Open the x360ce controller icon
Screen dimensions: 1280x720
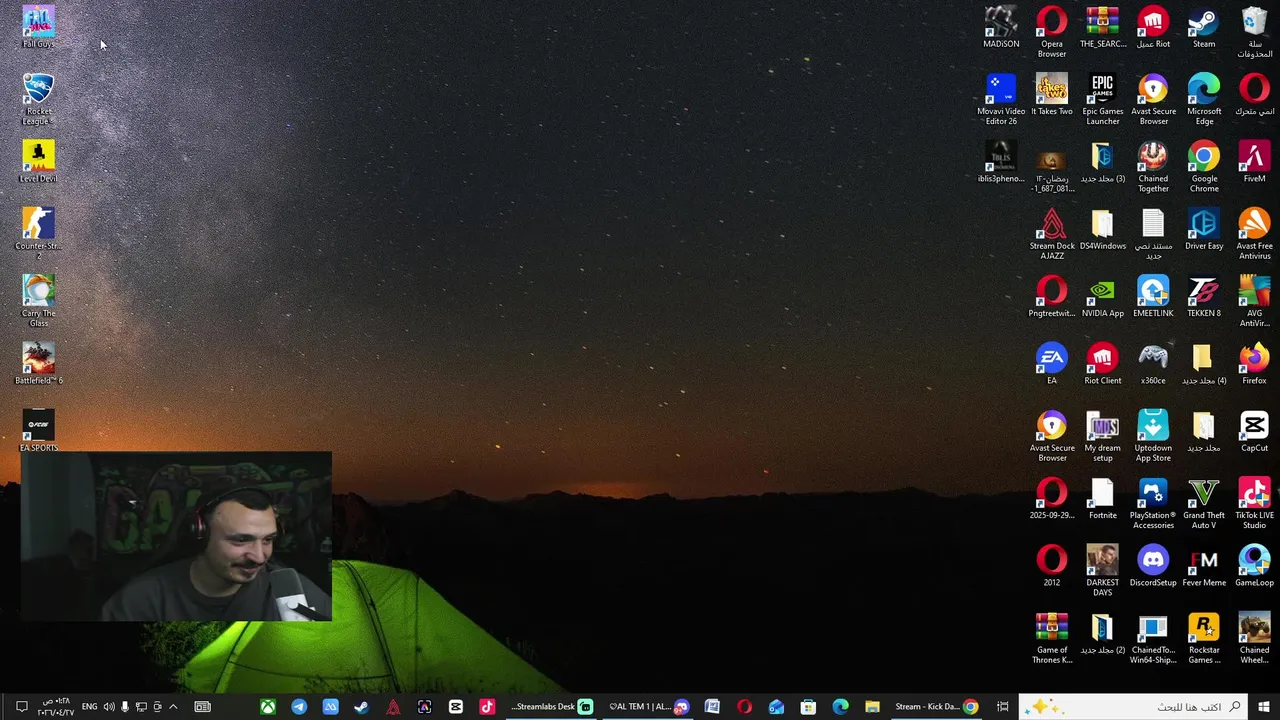click(1153, 364)
